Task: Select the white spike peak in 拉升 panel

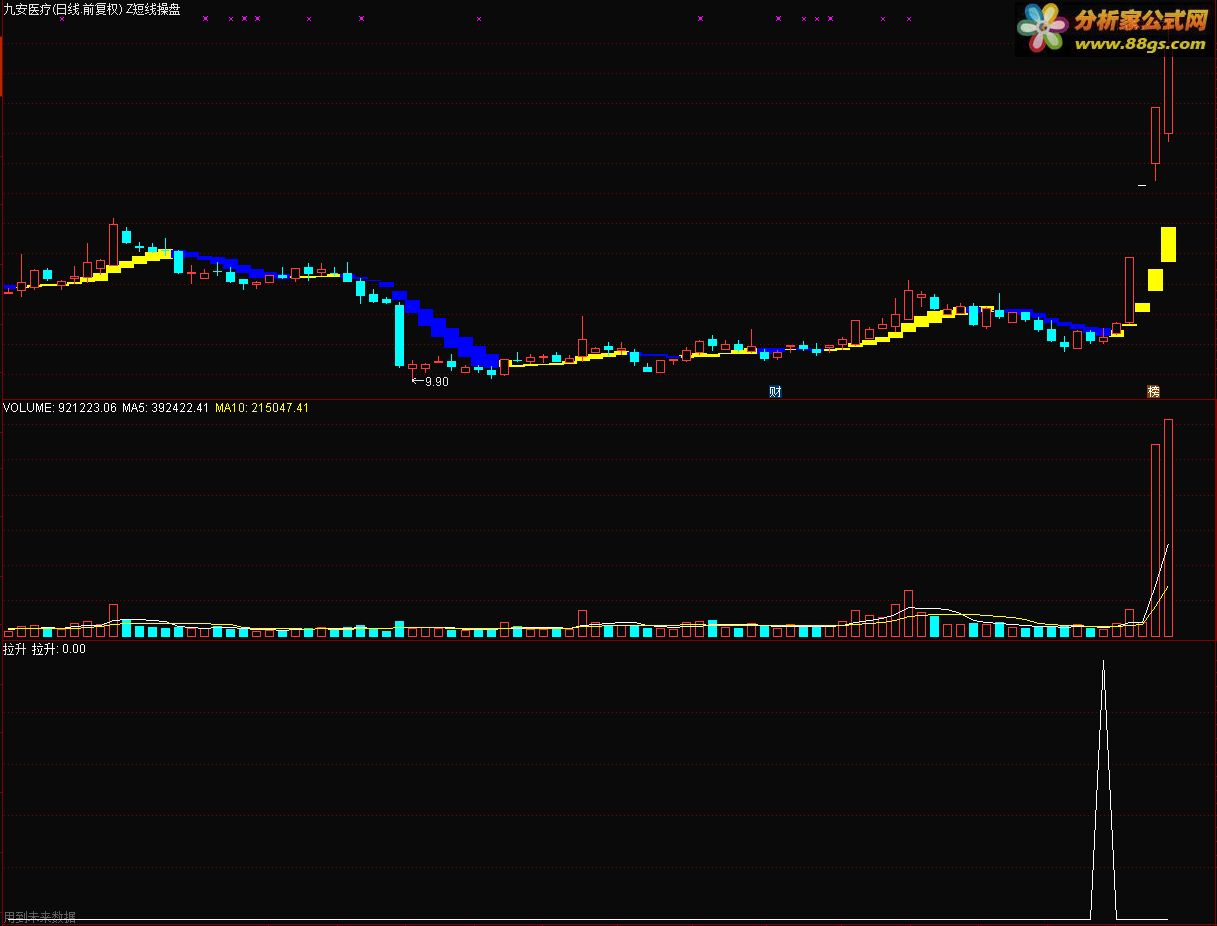Action: 1103,663
